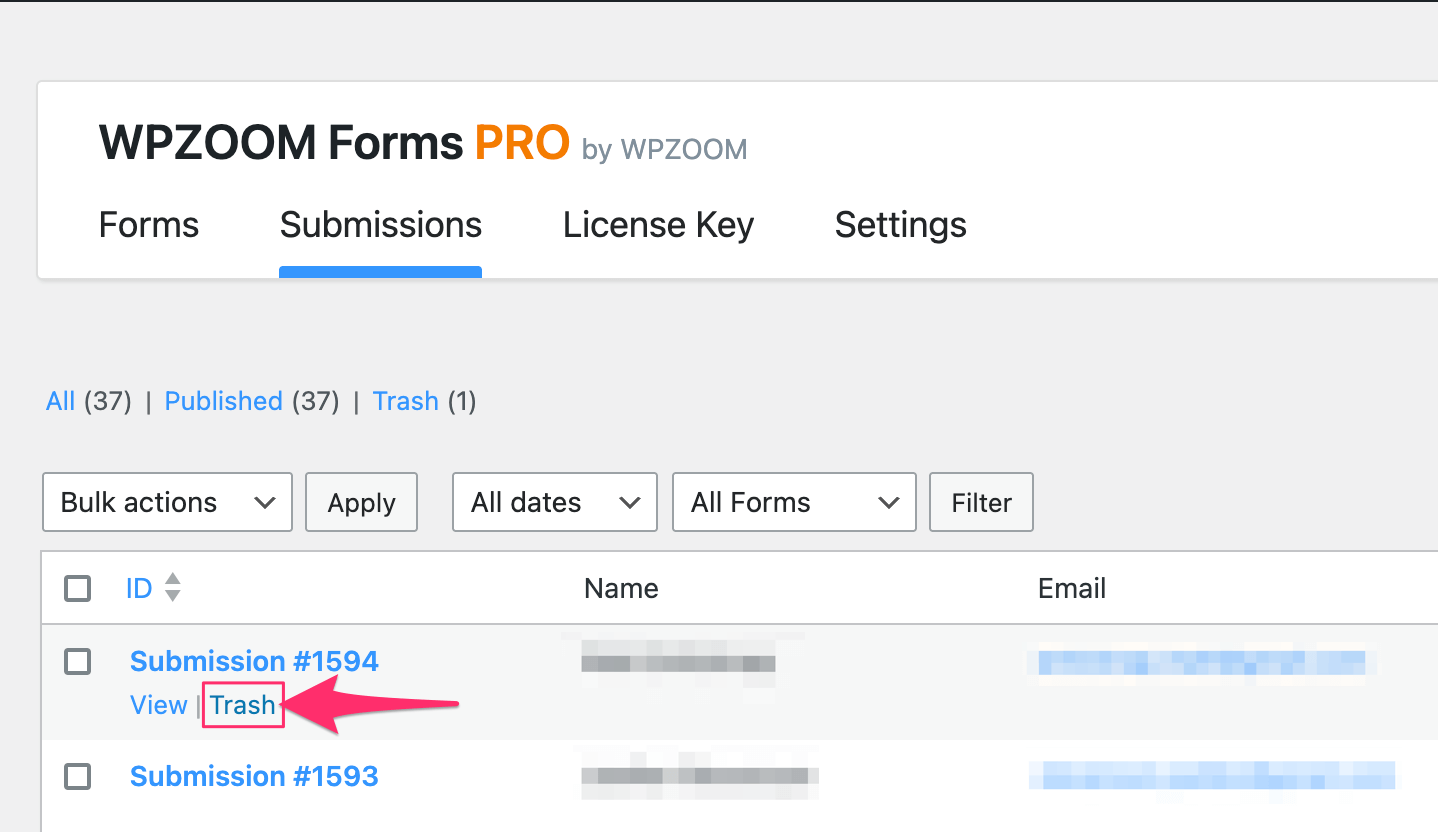This screenshot has width=1438, height=832.
Task: View Submission #1594 details
Action: (x=159, y=705)
